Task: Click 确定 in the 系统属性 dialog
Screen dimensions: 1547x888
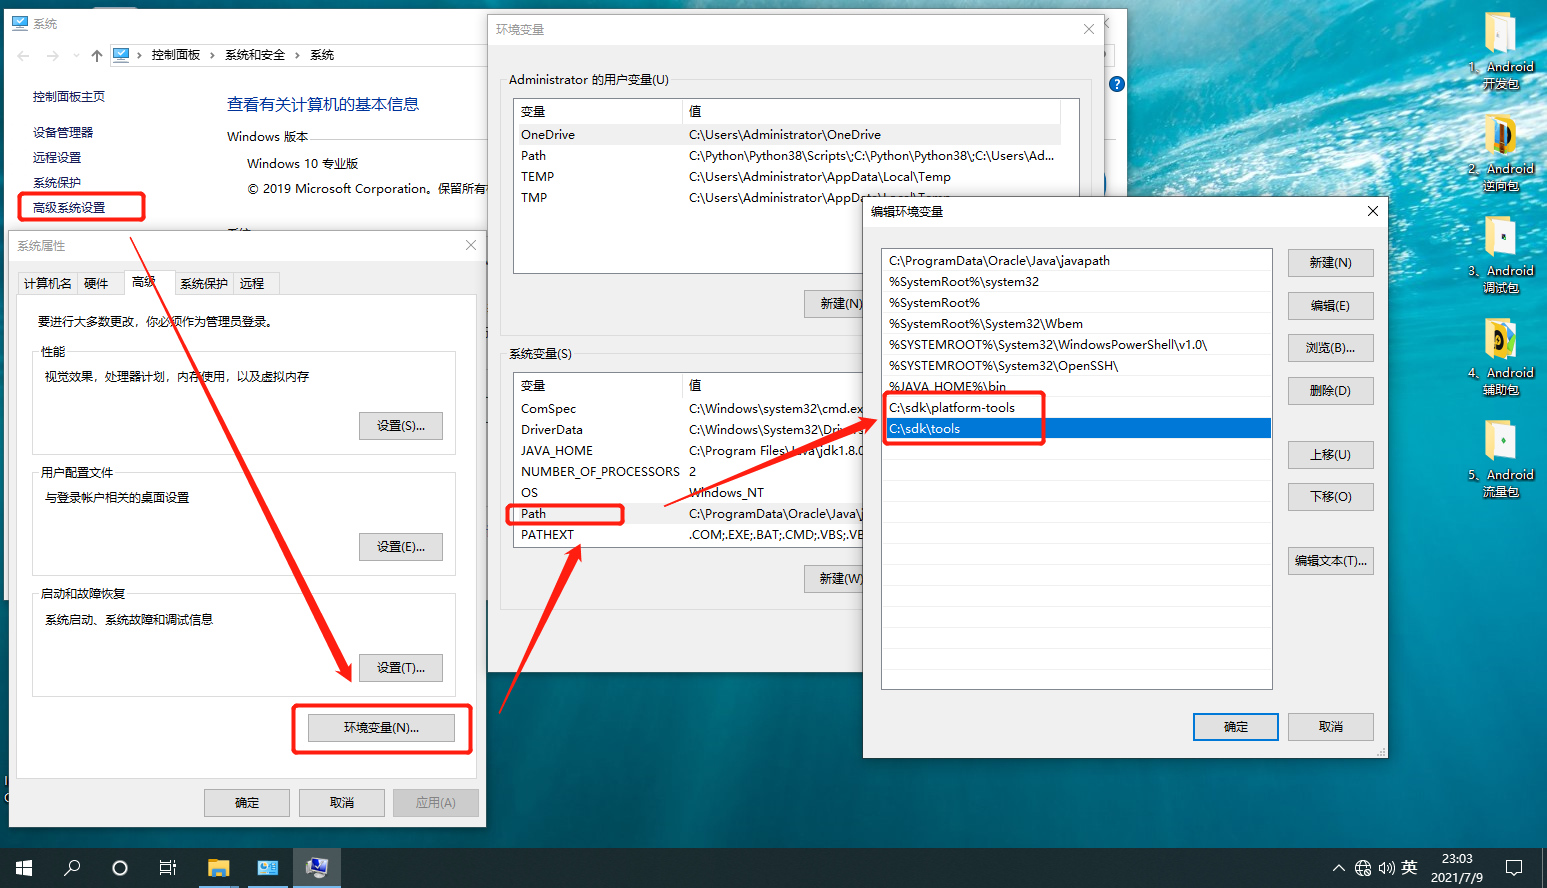Action: pyautogui.click(x=247, y=803)
